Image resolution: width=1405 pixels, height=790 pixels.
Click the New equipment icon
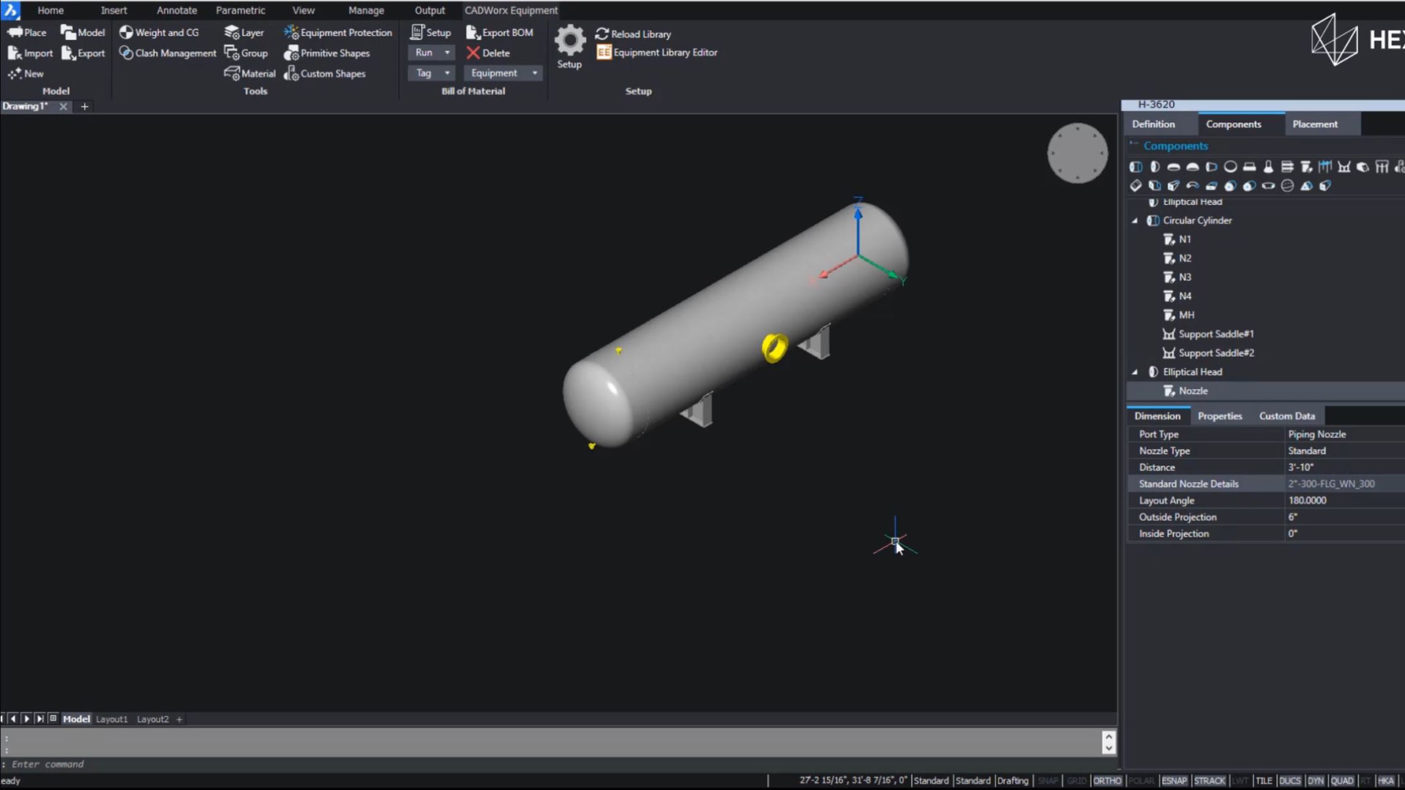tap(15, 74)
